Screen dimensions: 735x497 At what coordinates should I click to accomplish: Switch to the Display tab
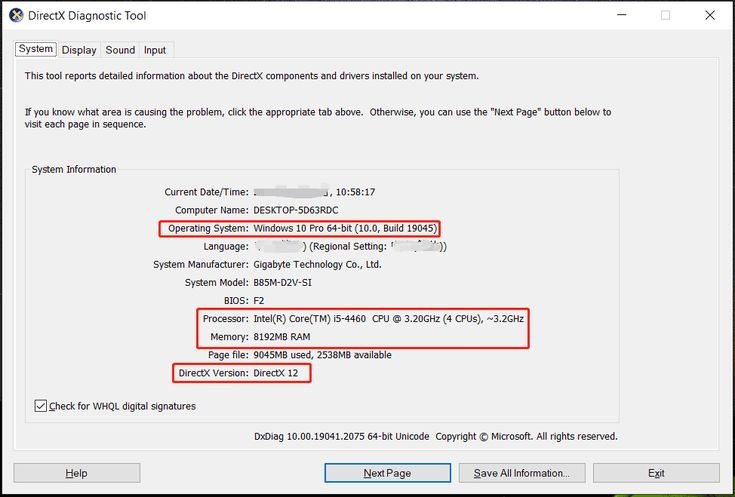[x=79, y=50]
